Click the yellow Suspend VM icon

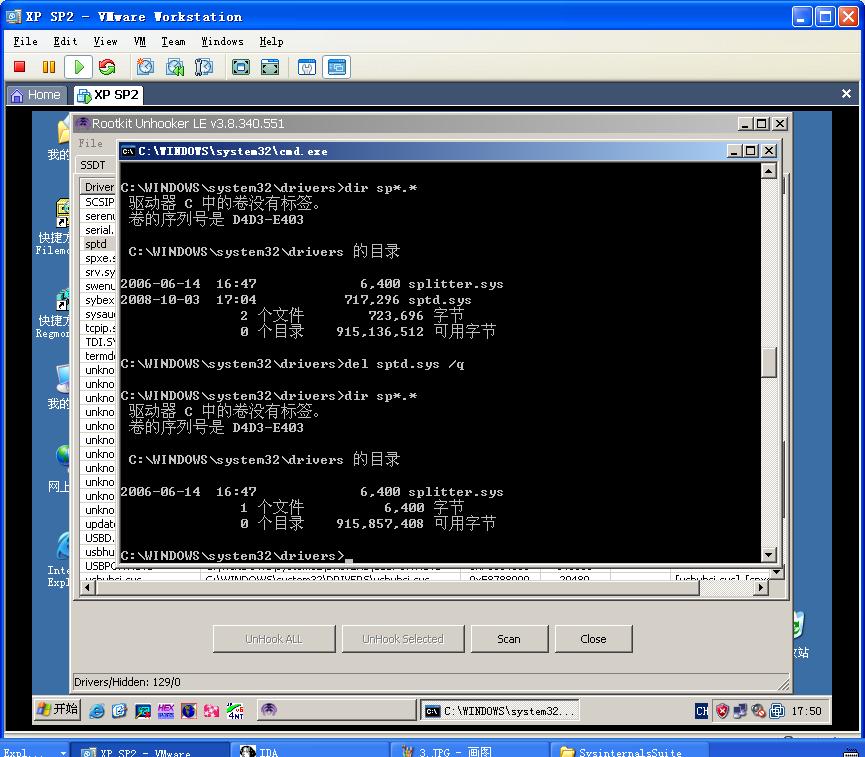click(49, 67)
